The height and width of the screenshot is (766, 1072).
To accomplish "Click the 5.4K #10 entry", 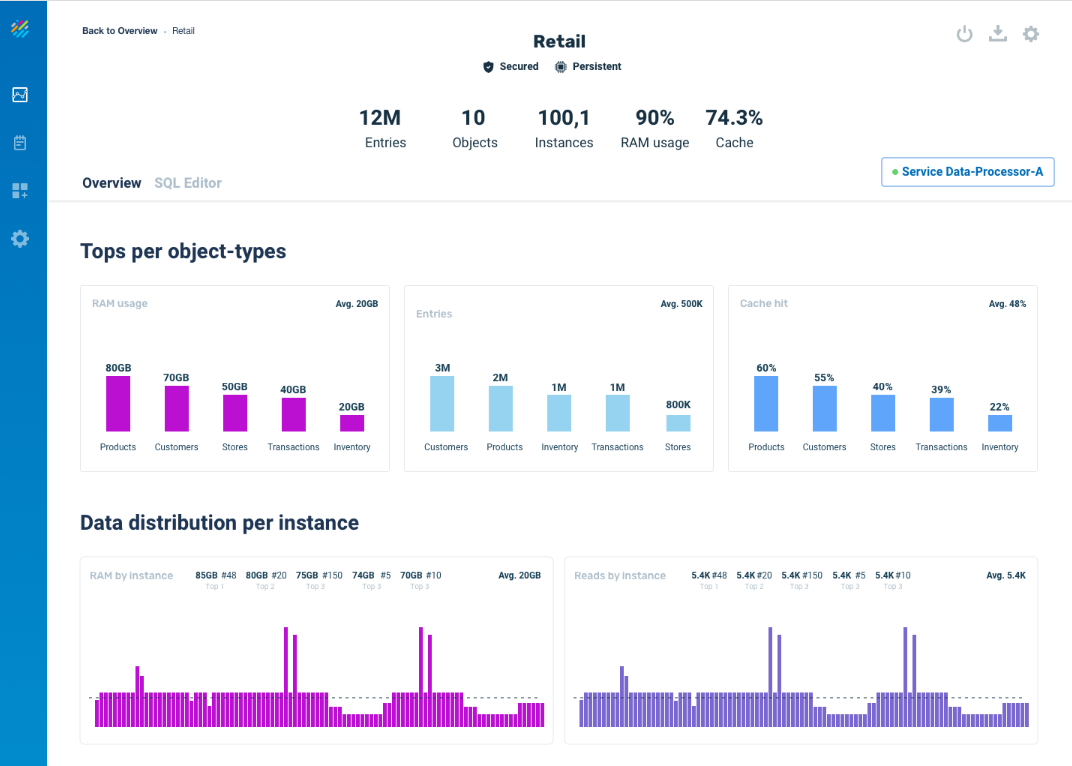I will click(x=893, y=580).
